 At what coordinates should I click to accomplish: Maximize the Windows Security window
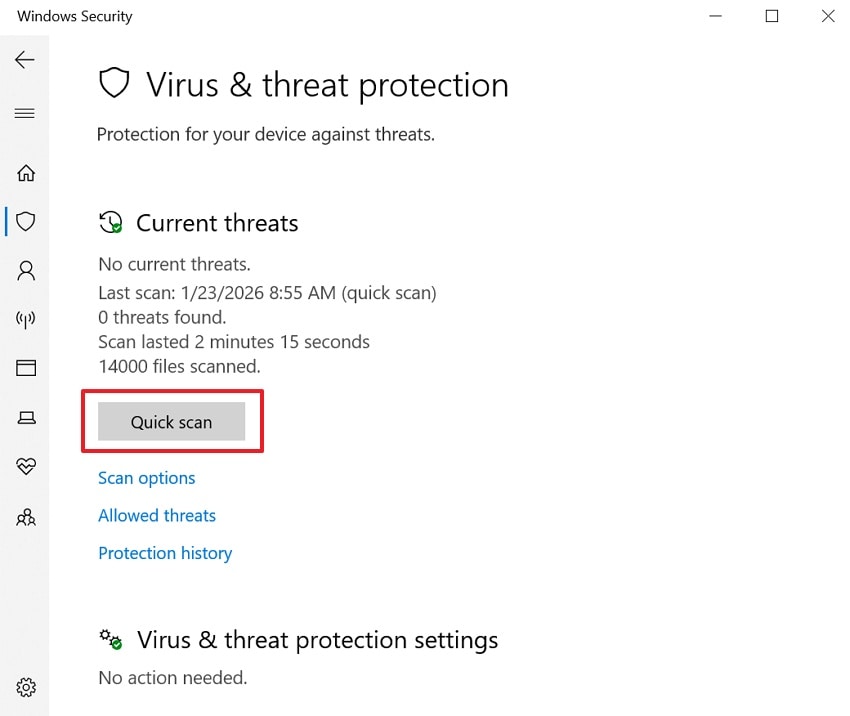(771, 16)
